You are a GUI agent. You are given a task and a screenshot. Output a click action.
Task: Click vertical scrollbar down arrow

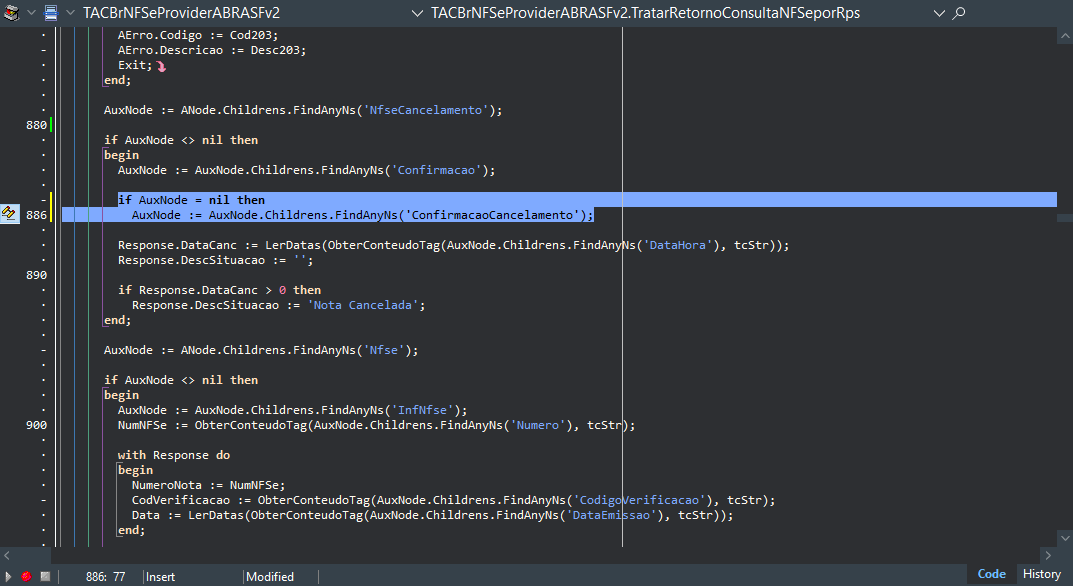click(1065, 537)
